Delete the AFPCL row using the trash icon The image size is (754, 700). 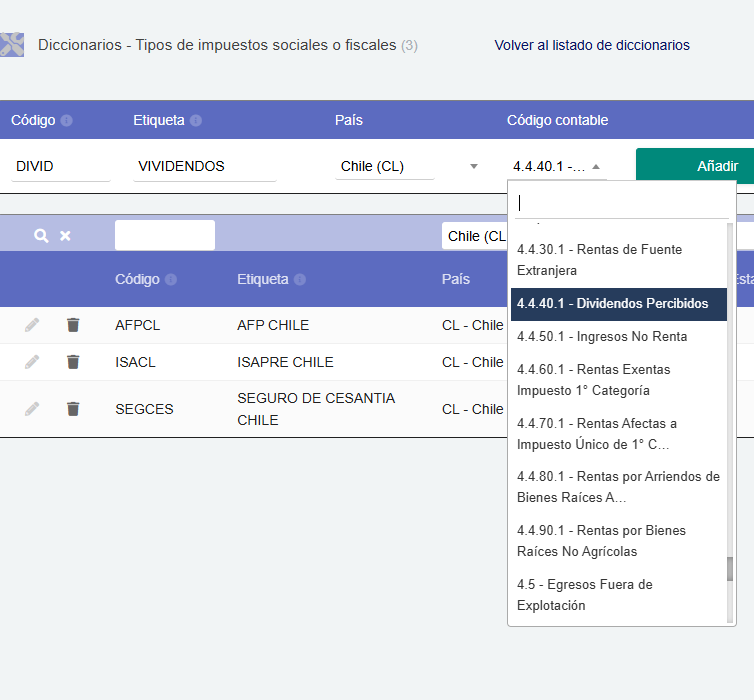point(73,325)
